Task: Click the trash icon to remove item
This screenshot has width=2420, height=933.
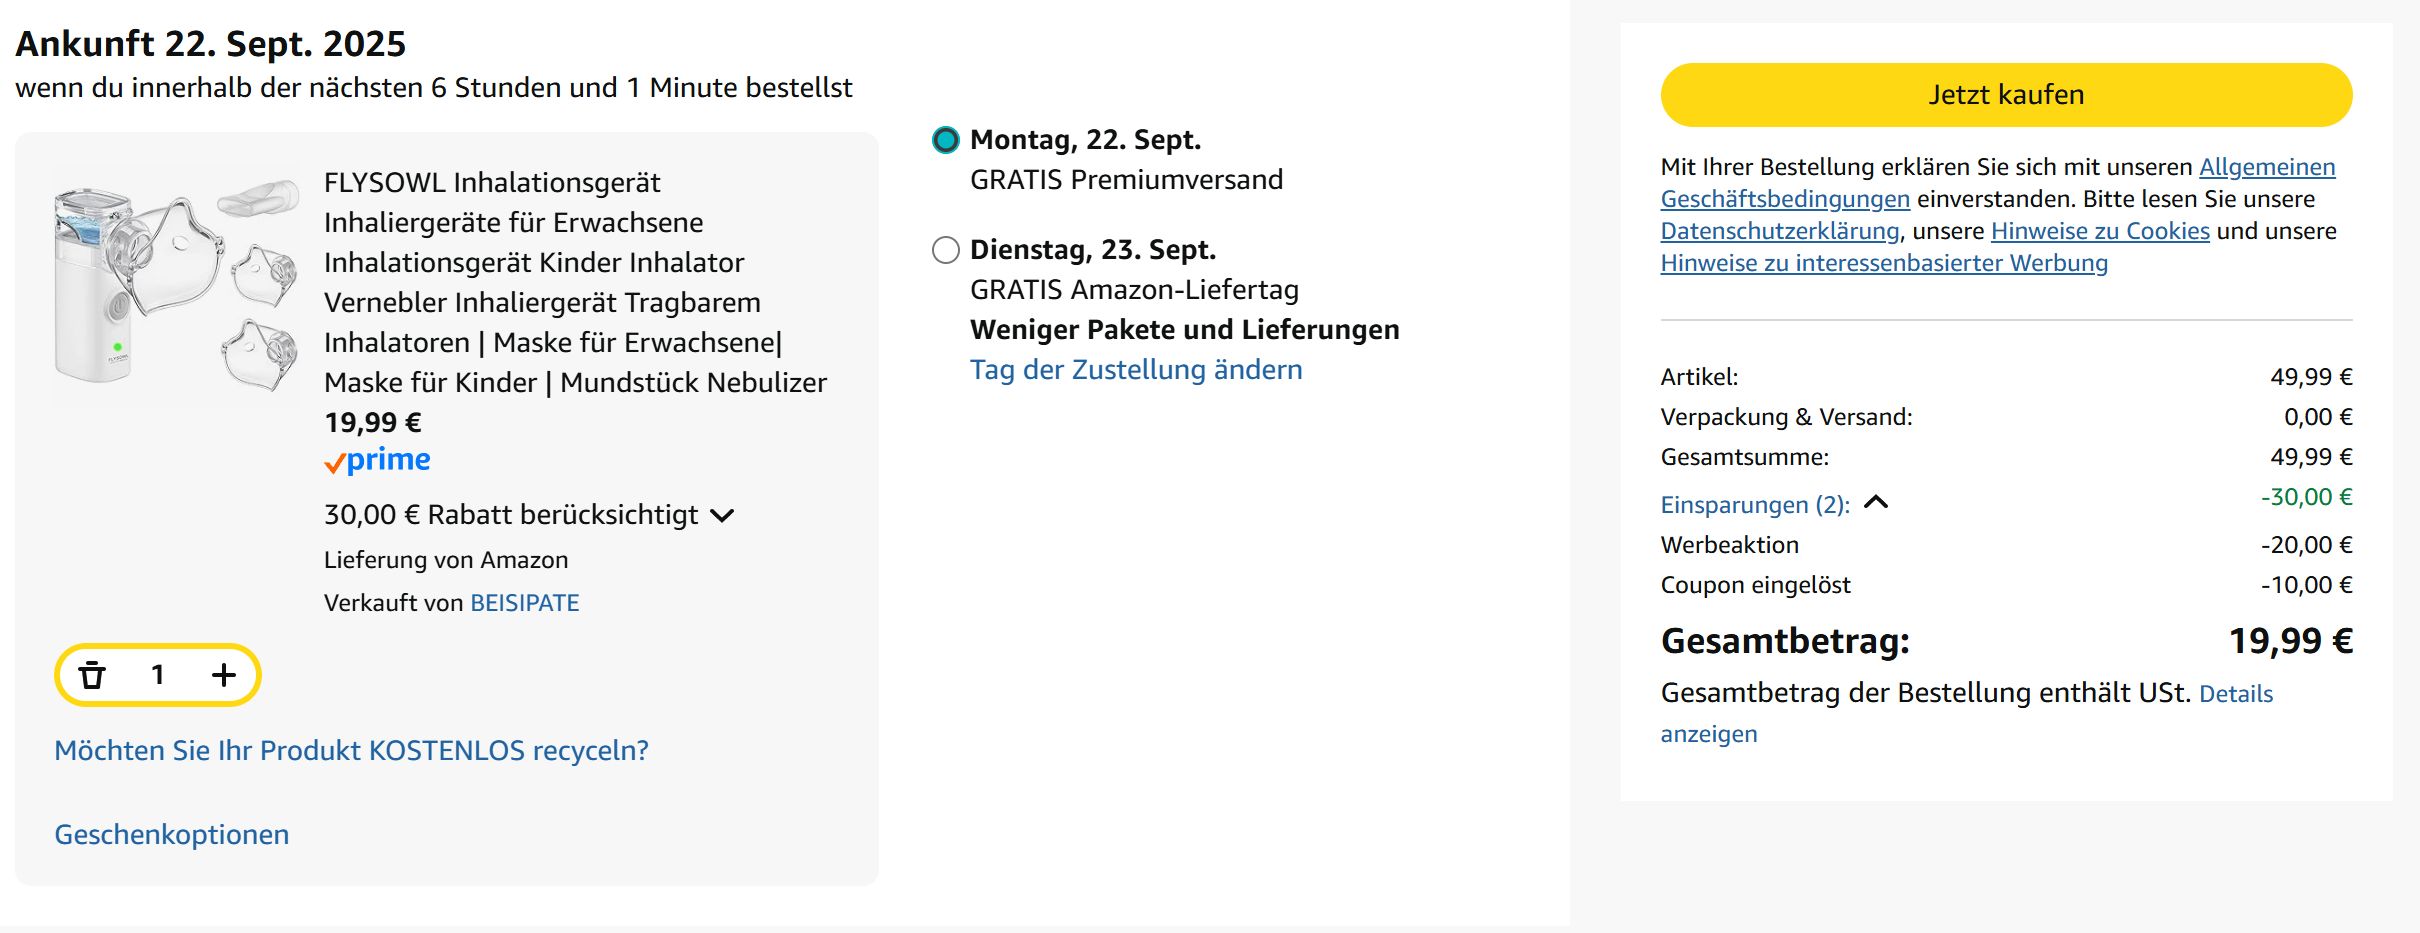Action: tap(92, 676)
